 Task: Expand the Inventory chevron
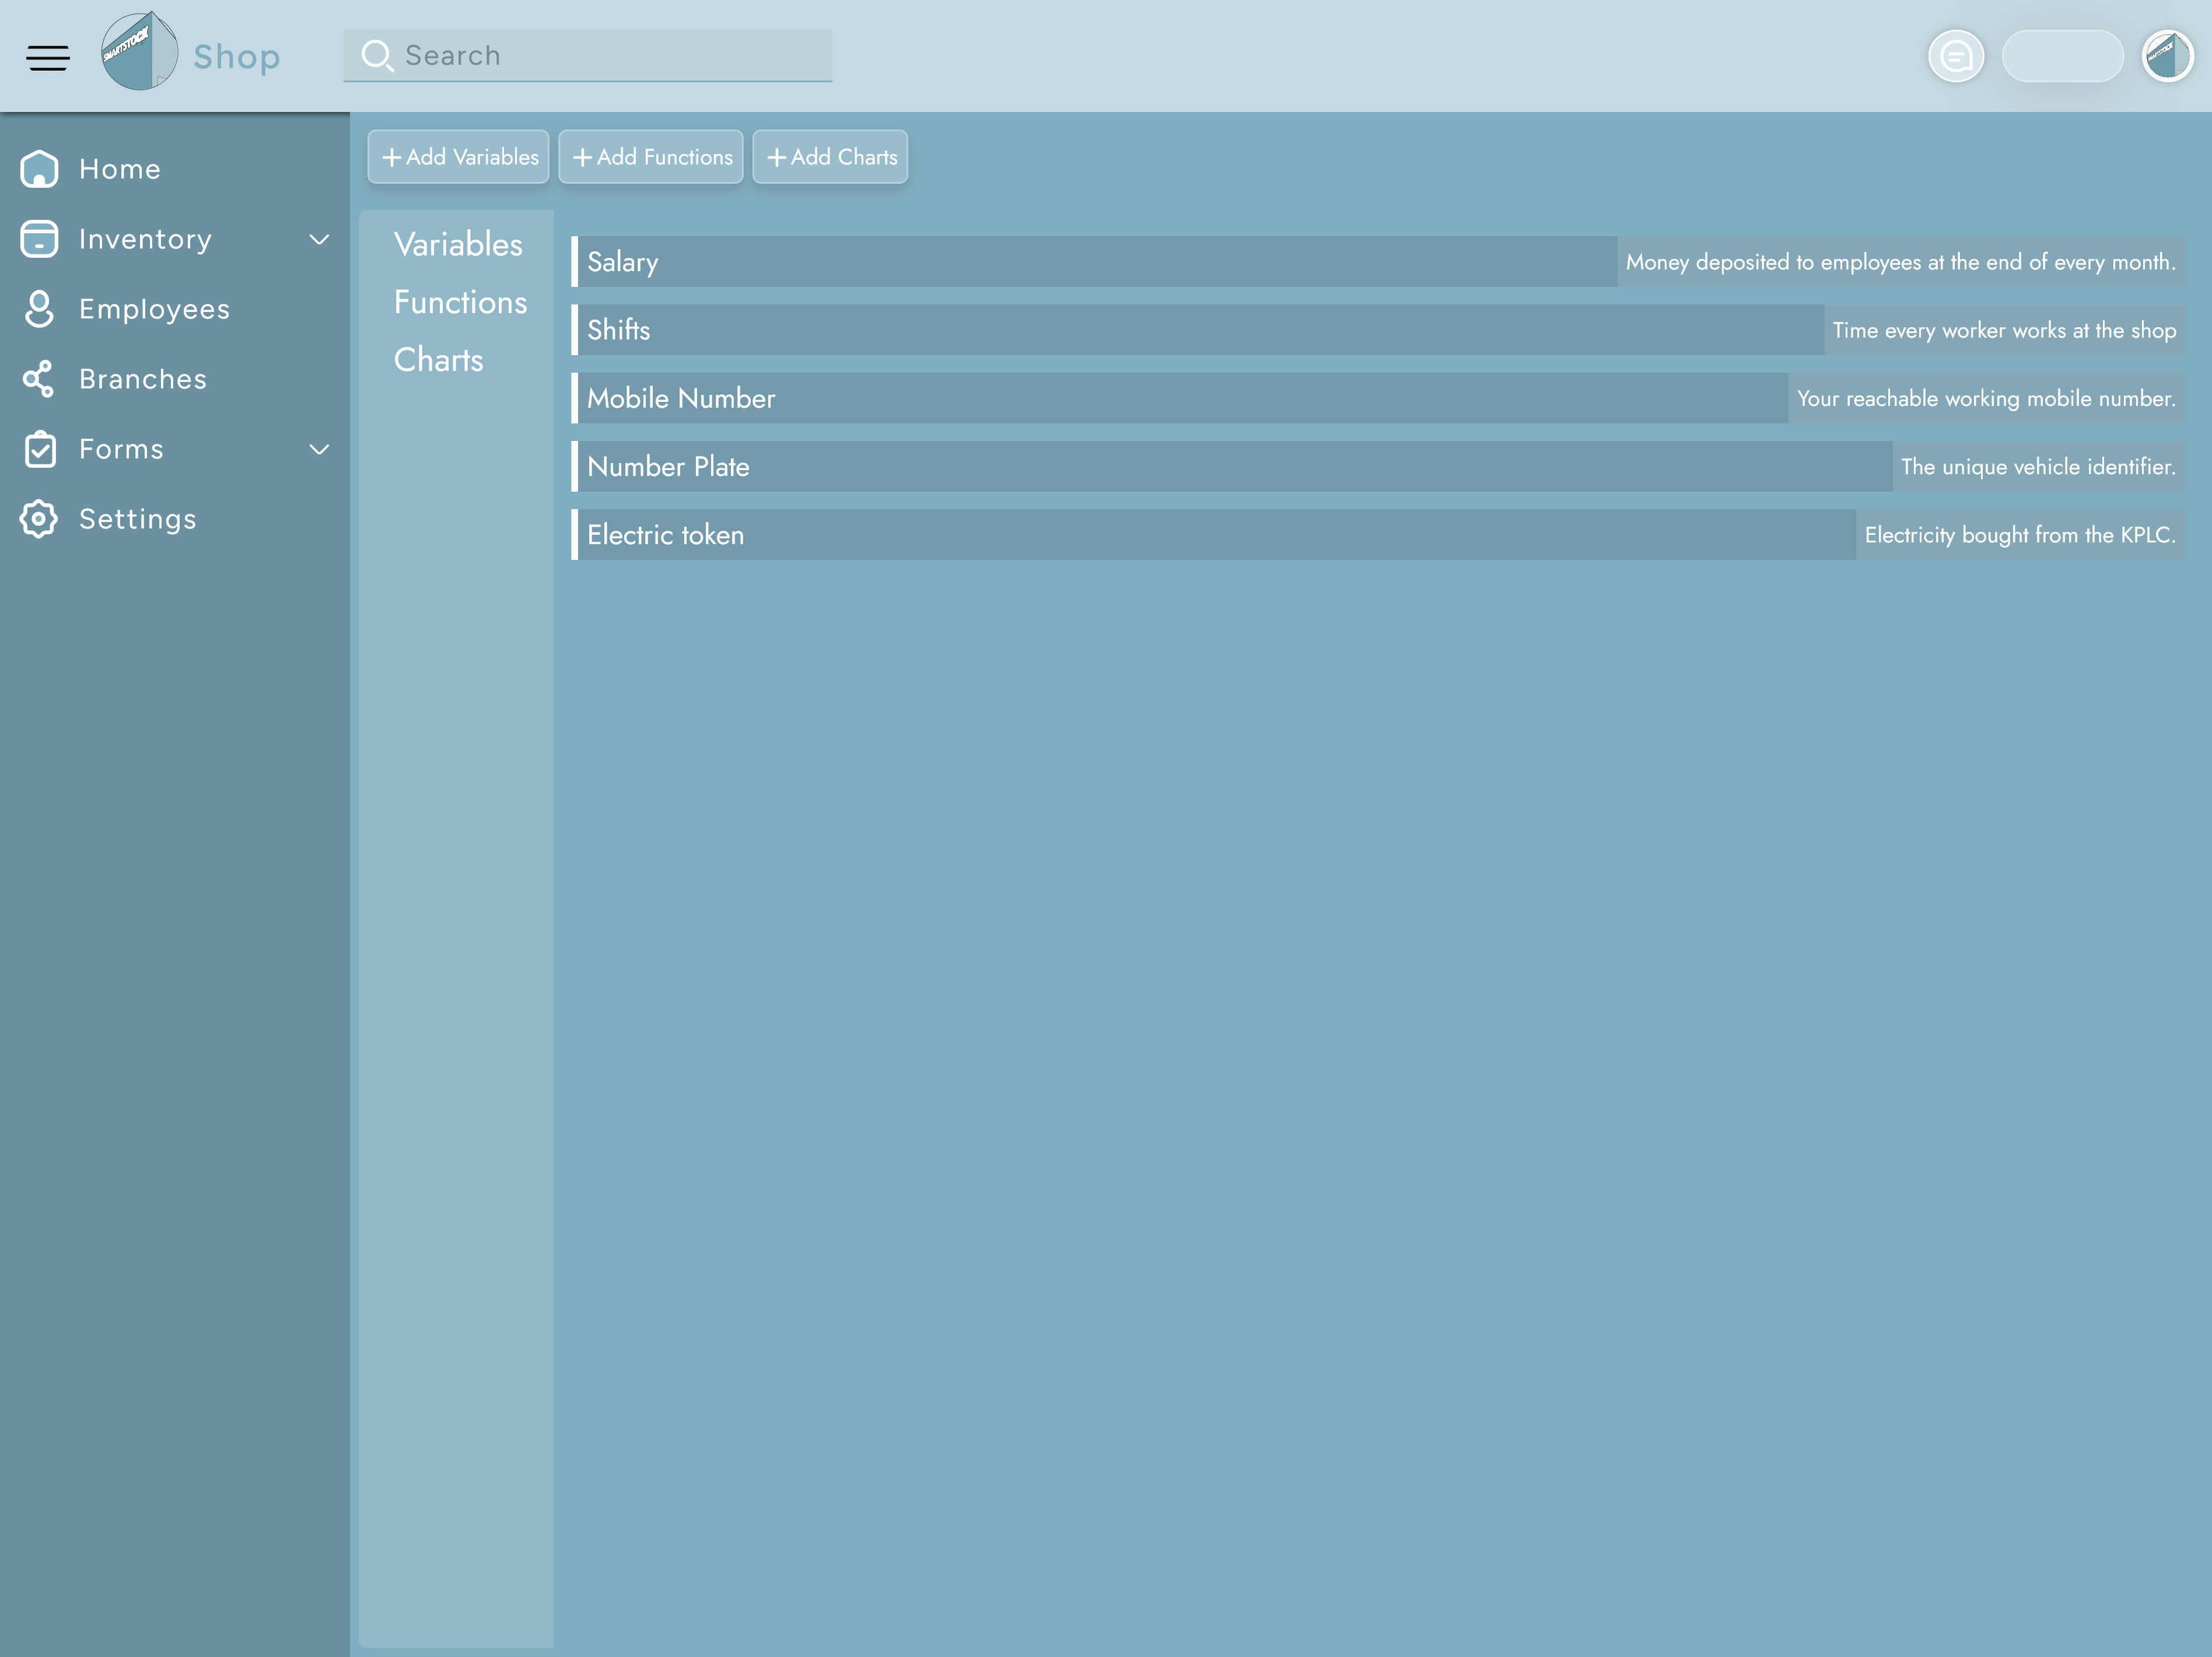click(319, 239)
